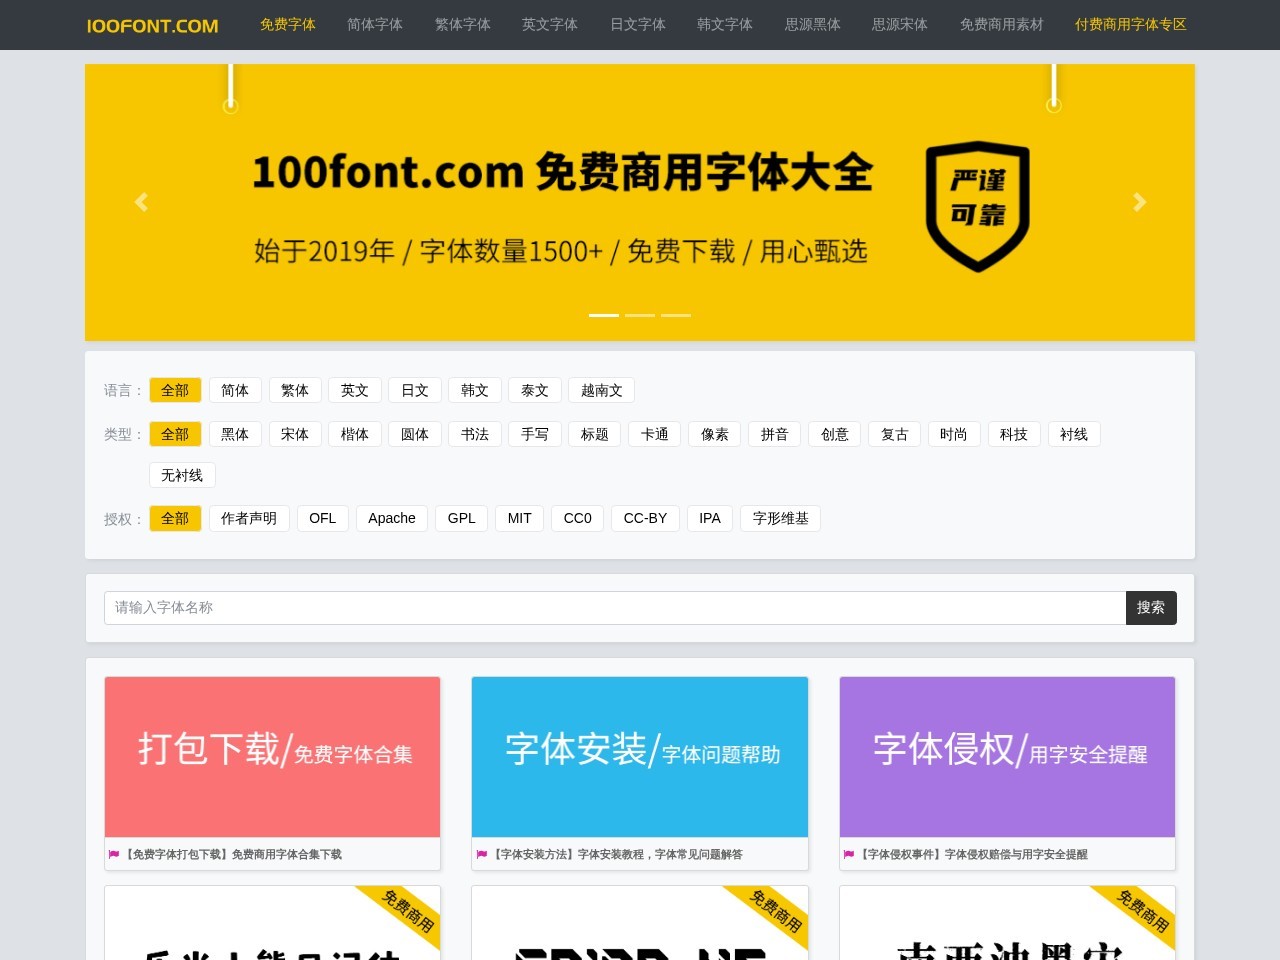The height and width of the screenshot is (960, 1280).
Task: Open the 字体安装 blue card thumbnail
Action: pyautogui.click(x=640, y=757)
